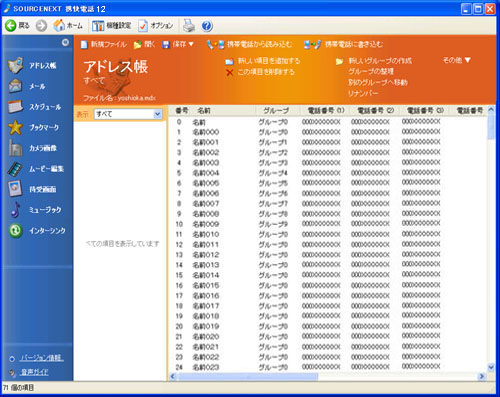Click Renumber (リナンバー) link
The image size is (500, 397).
point(363,93)
